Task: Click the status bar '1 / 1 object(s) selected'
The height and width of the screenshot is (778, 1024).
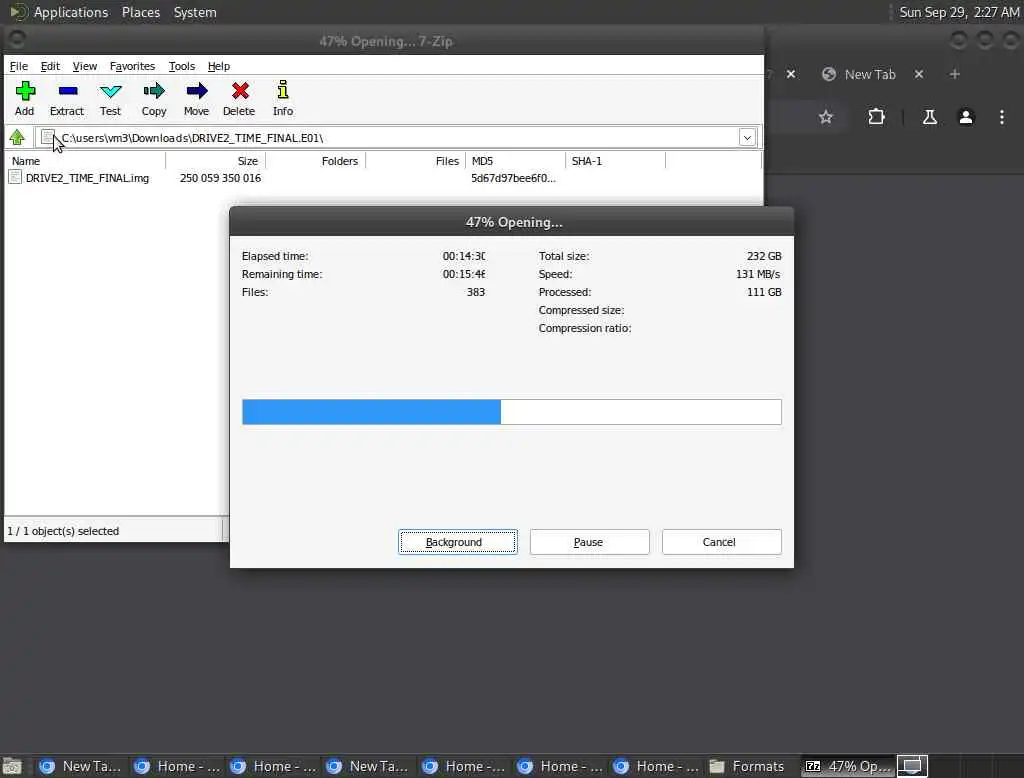Action: pyautogui.click(x=63, y=531)
